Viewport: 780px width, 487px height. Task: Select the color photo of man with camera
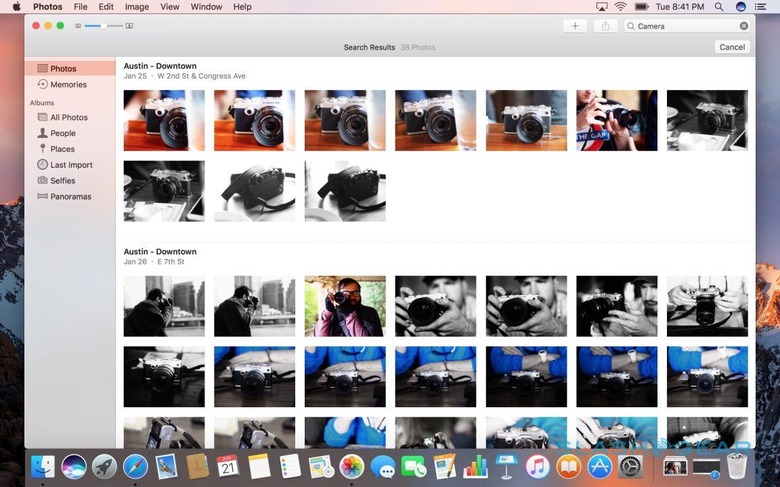[345, 306]
